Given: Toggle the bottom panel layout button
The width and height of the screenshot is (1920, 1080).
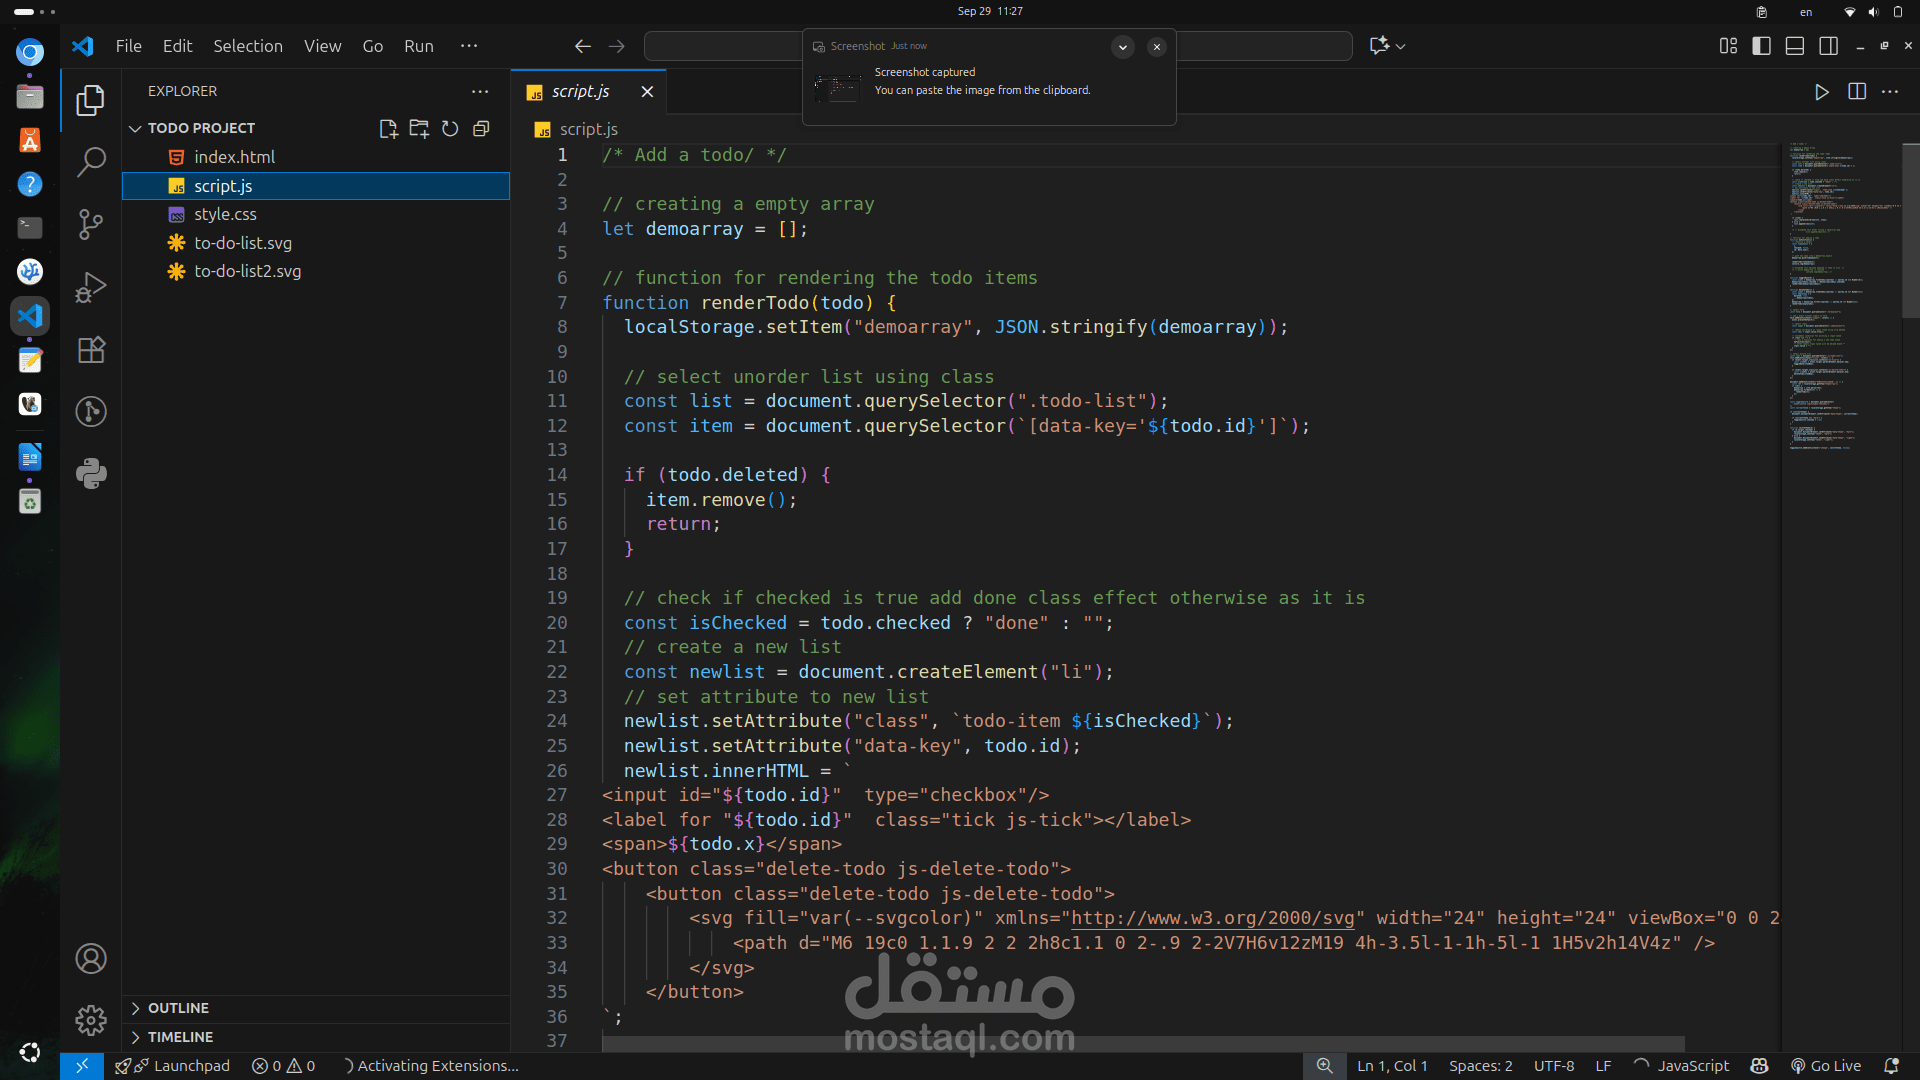Looking at the screenshot, I should (1795, 46).
